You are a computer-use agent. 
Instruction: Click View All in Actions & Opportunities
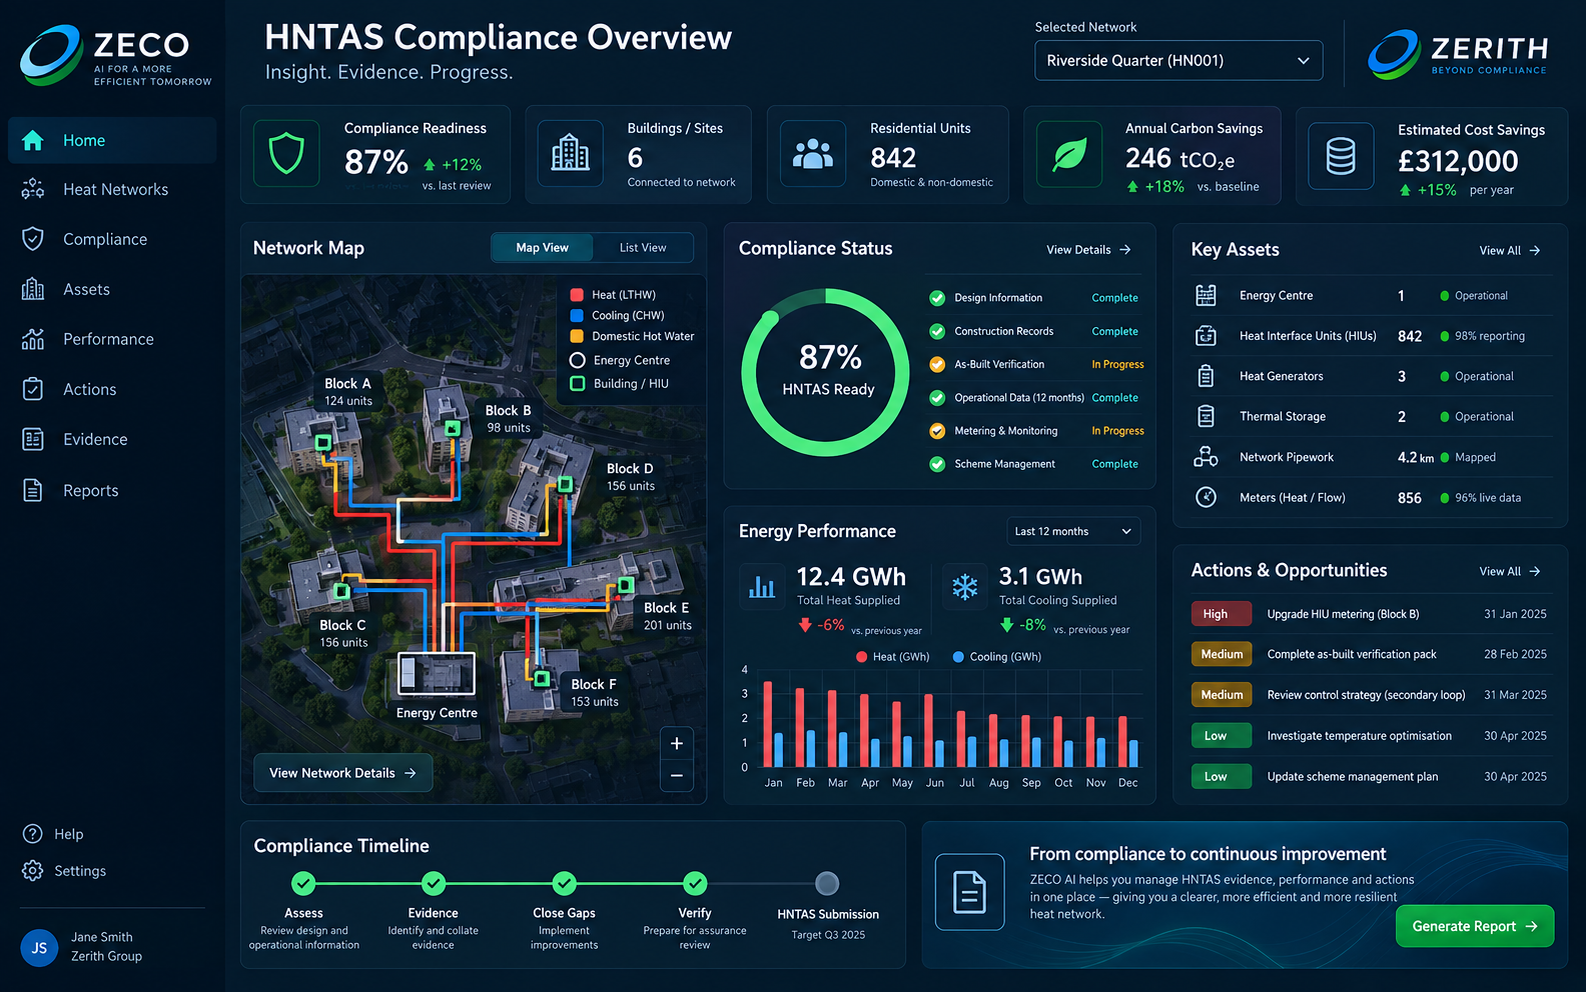(1510, 571)
